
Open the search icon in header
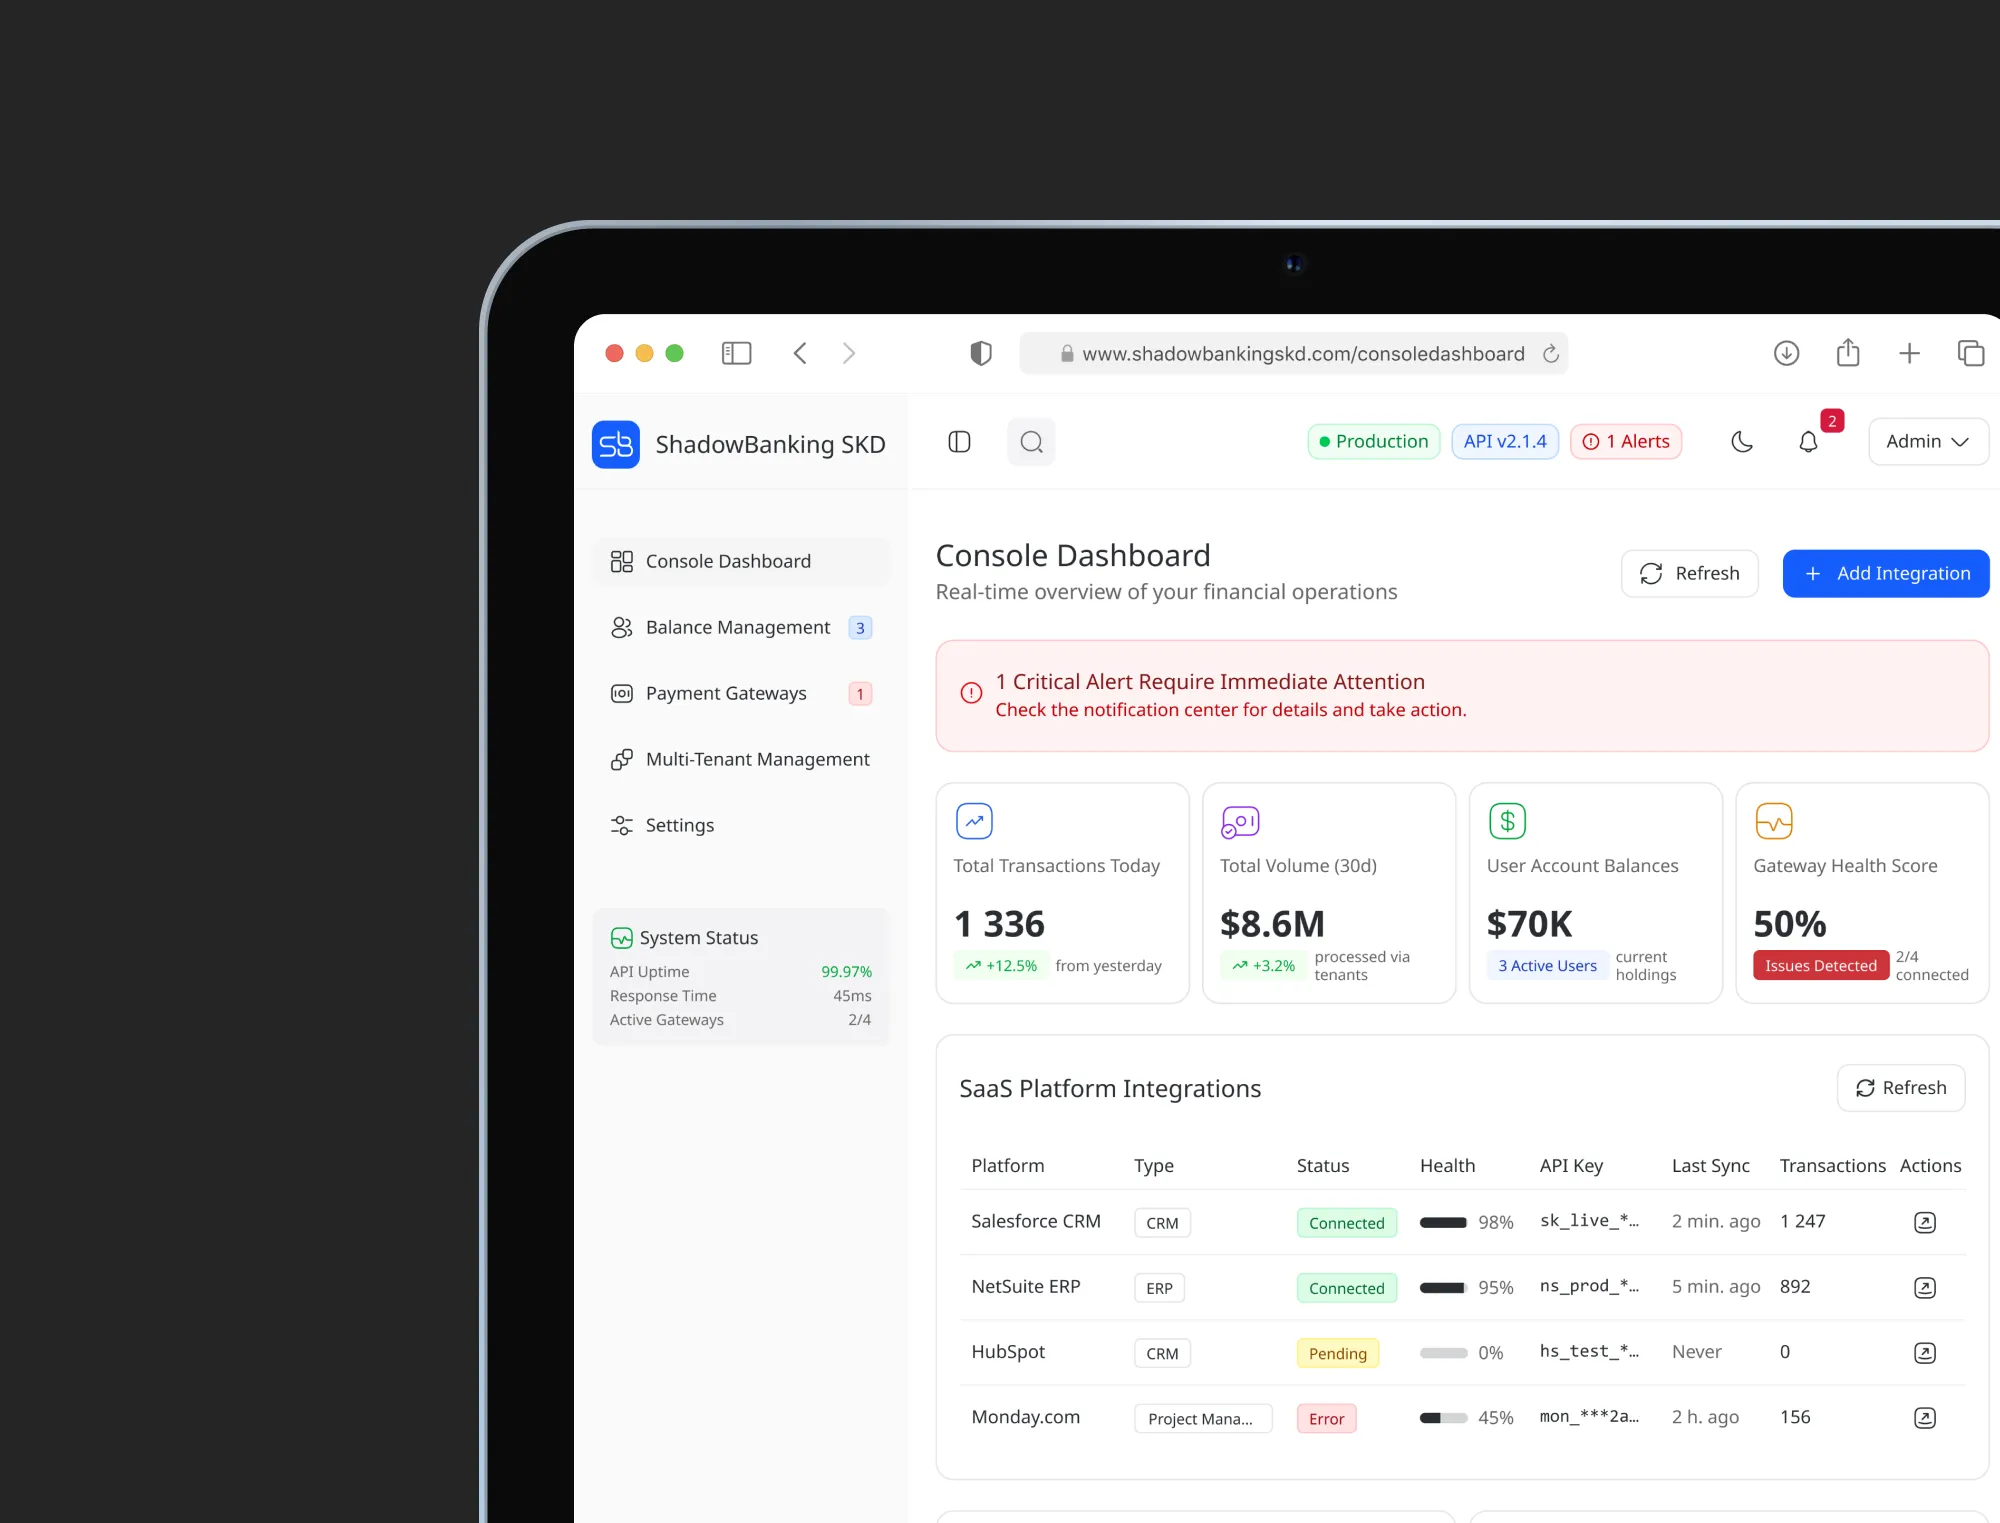(x=1031, y=441)
